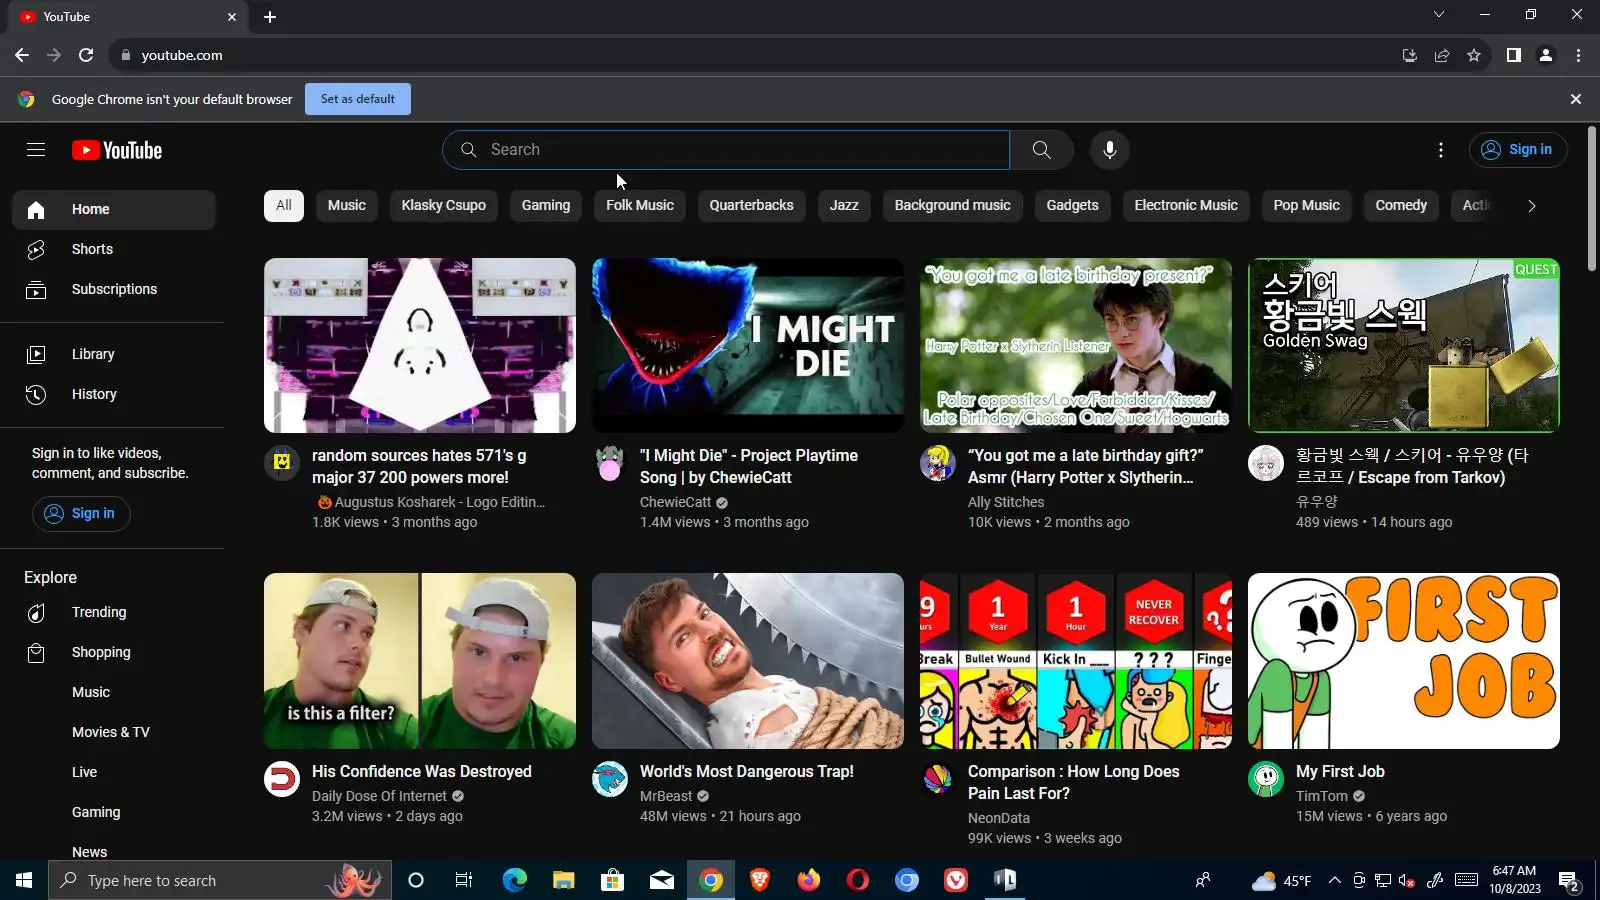
Task: Filter by Comedy chip
Action: 1401,206
